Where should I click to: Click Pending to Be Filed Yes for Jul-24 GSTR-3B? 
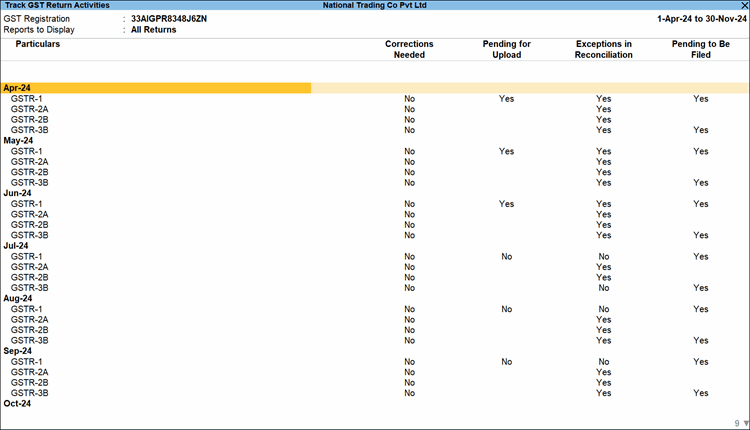(700, 288)
